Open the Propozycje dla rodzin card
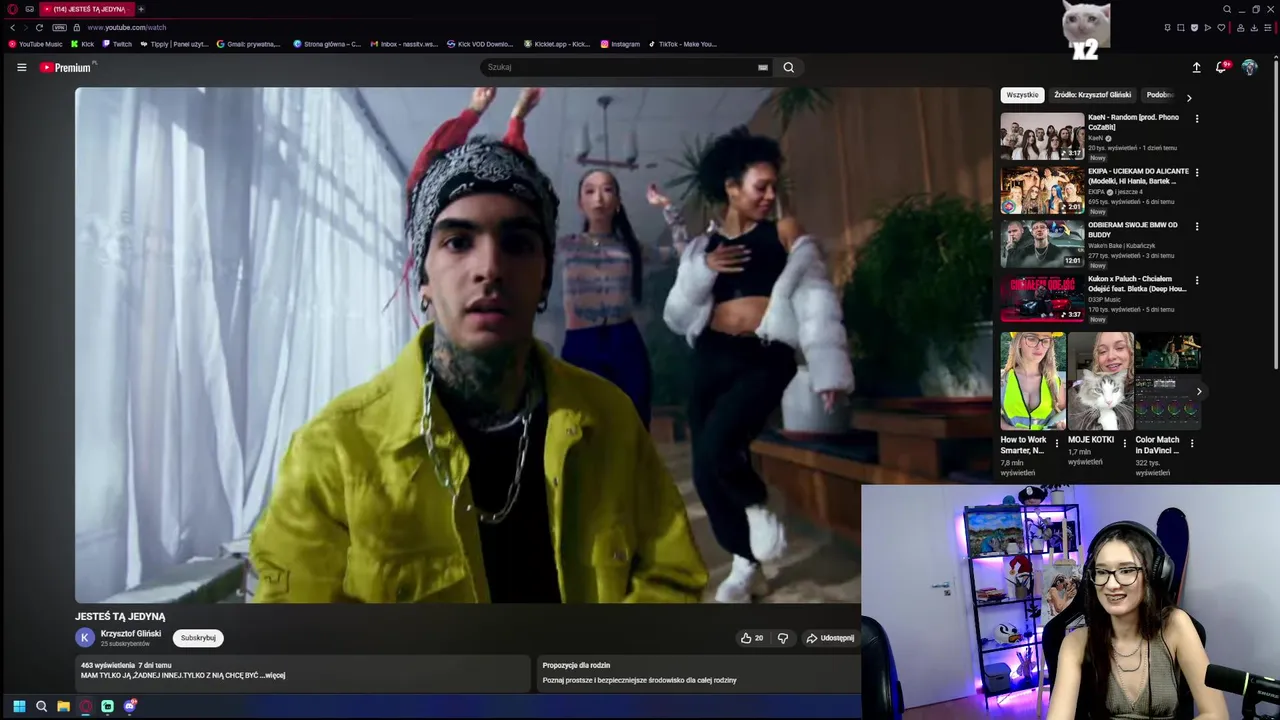 tap(697, 673)
